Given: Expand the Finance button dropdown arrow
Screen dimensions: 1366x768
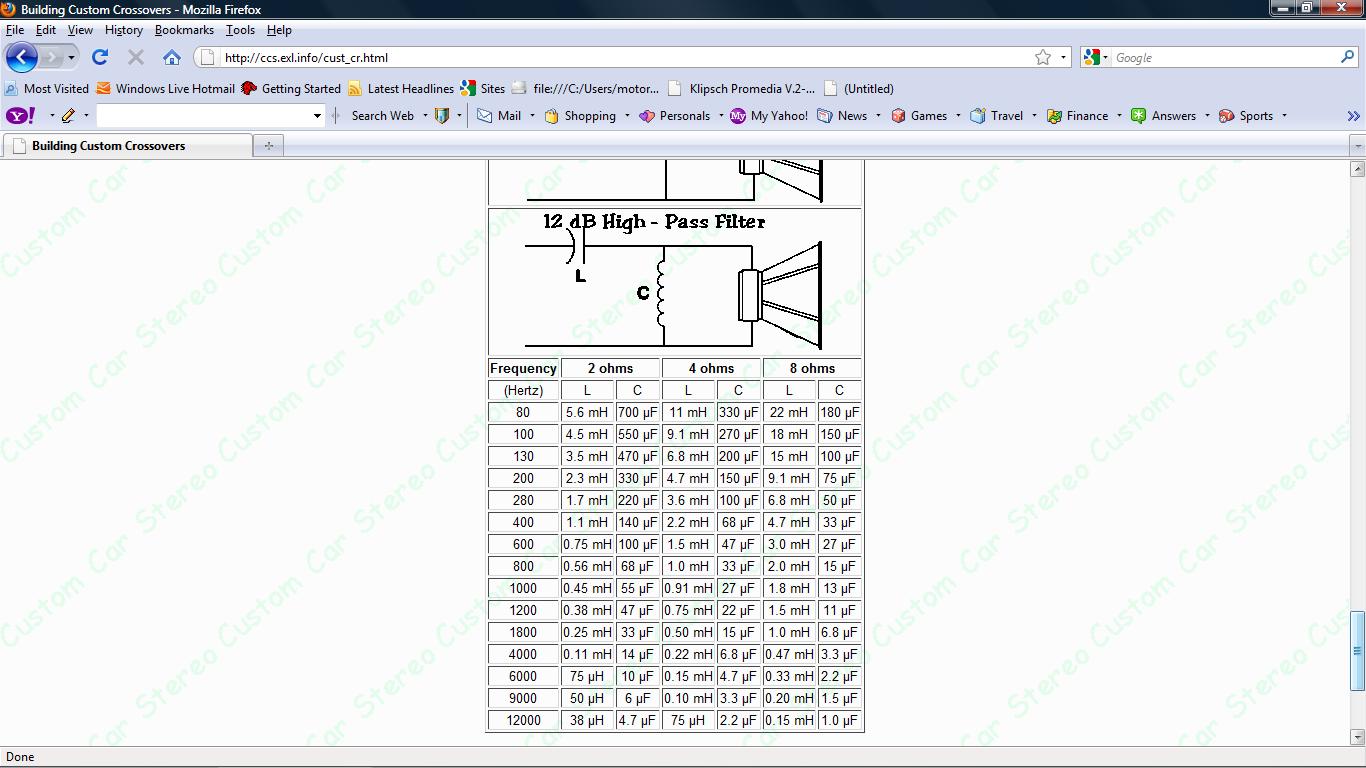Looking at the screenshot, I should point(1119,116).
